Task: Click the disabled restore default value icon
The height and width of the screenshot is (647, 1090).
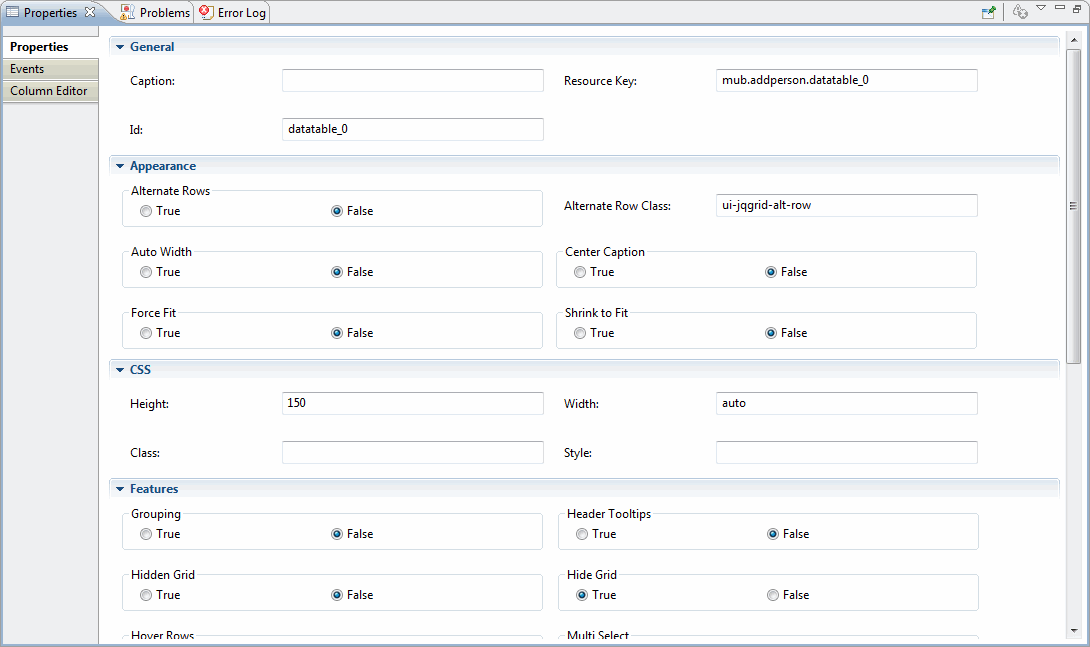Action: pos(1020,12)
